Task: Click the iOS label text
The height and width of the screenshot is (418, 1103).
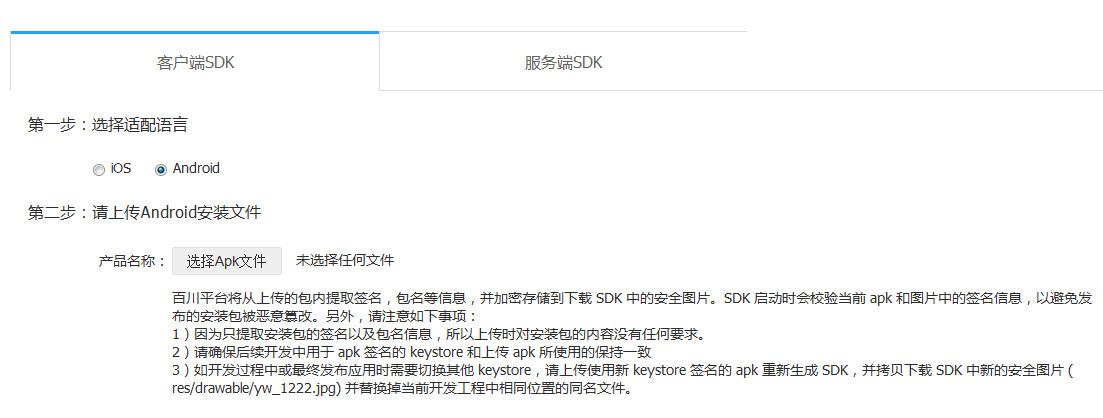Action: click(x=120, y=168)
